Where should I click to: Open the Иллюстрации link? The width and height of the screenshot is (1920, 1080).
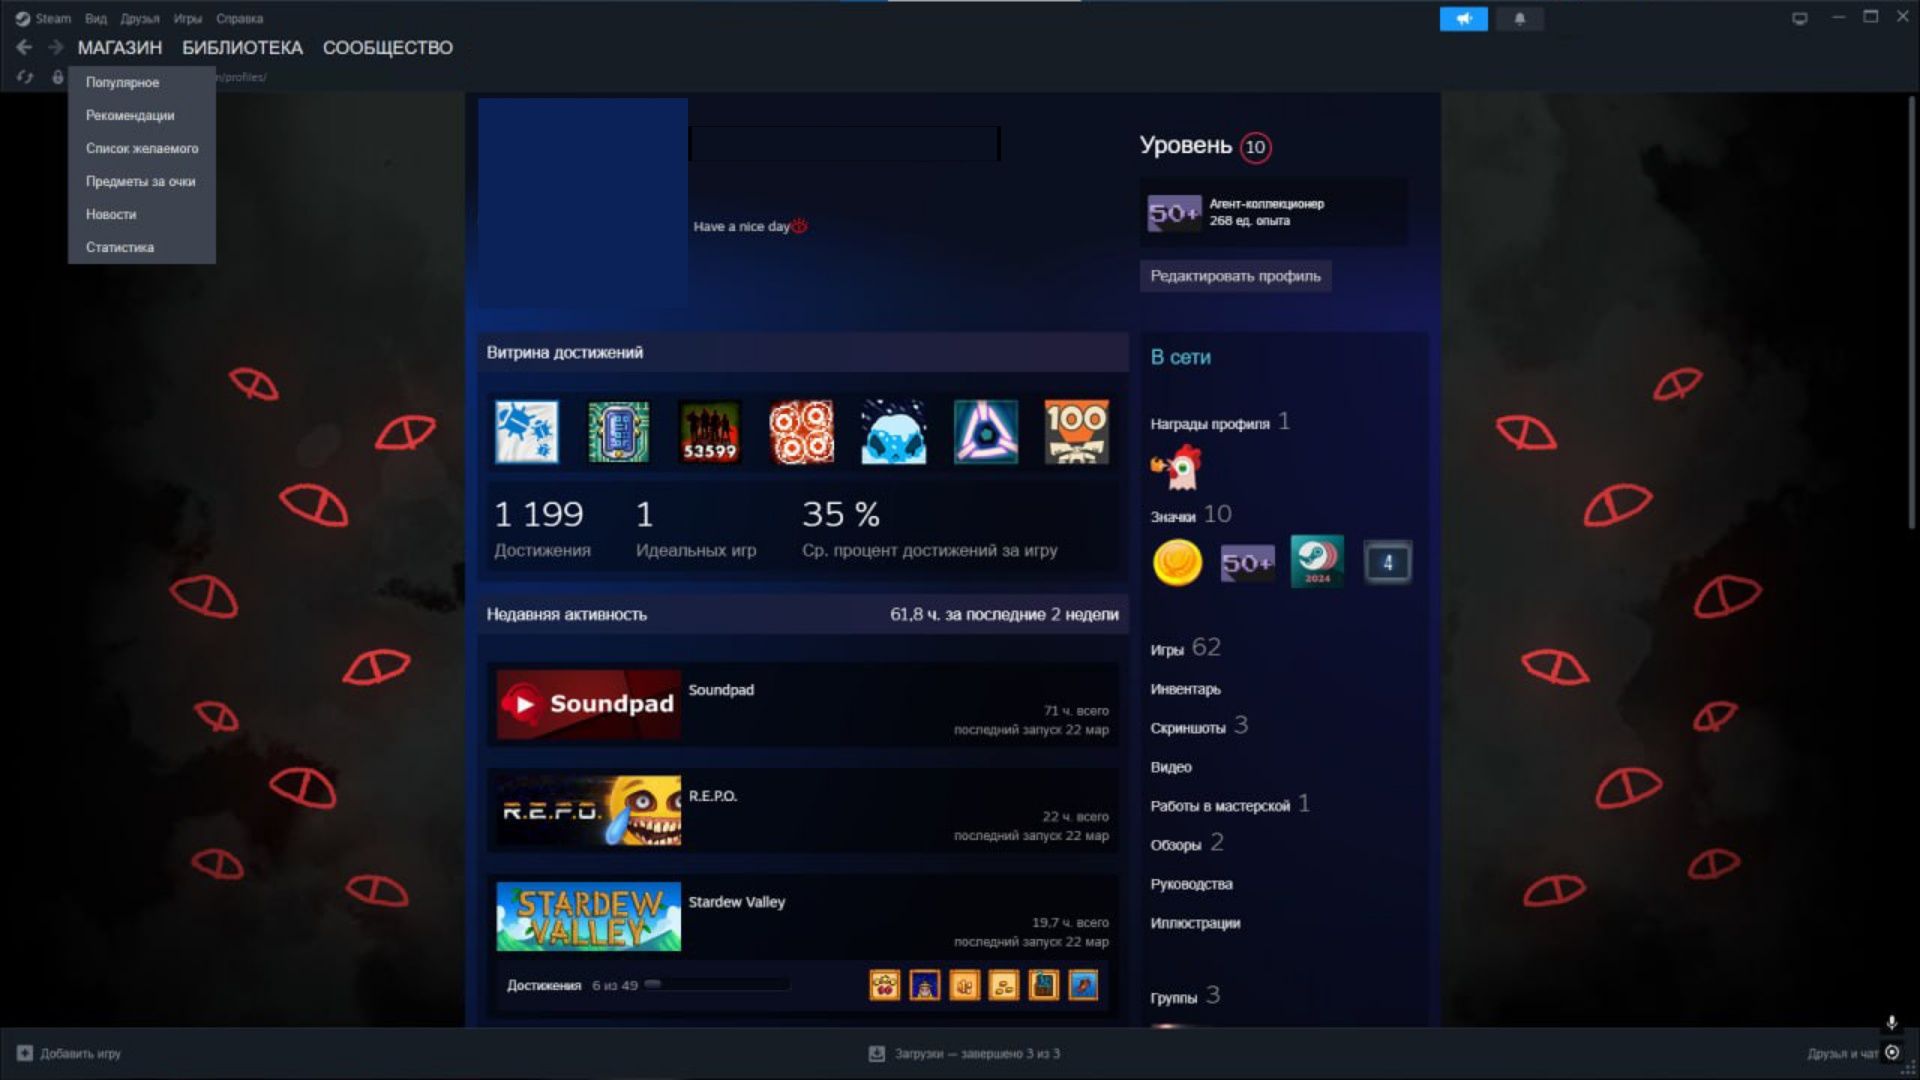(x=1195, y=923)
